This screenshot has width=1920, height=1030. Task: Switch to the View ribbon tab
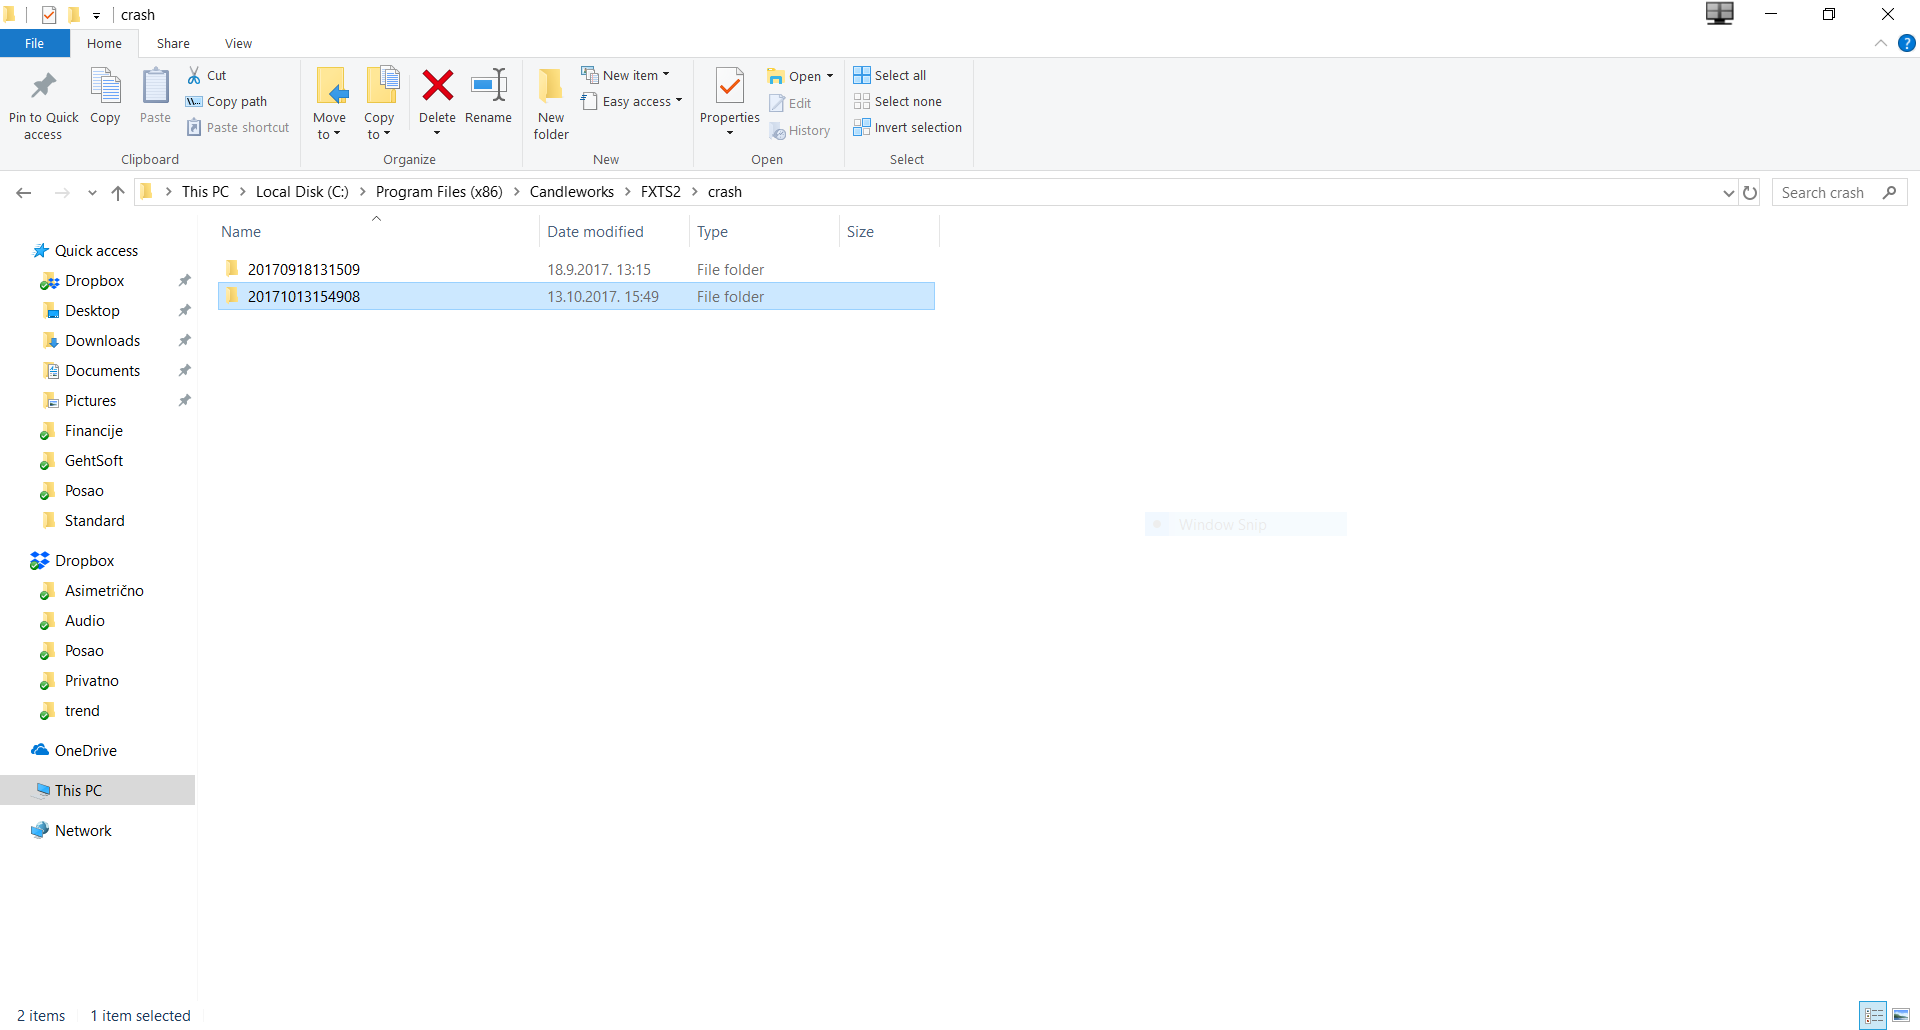pos(238,44)
